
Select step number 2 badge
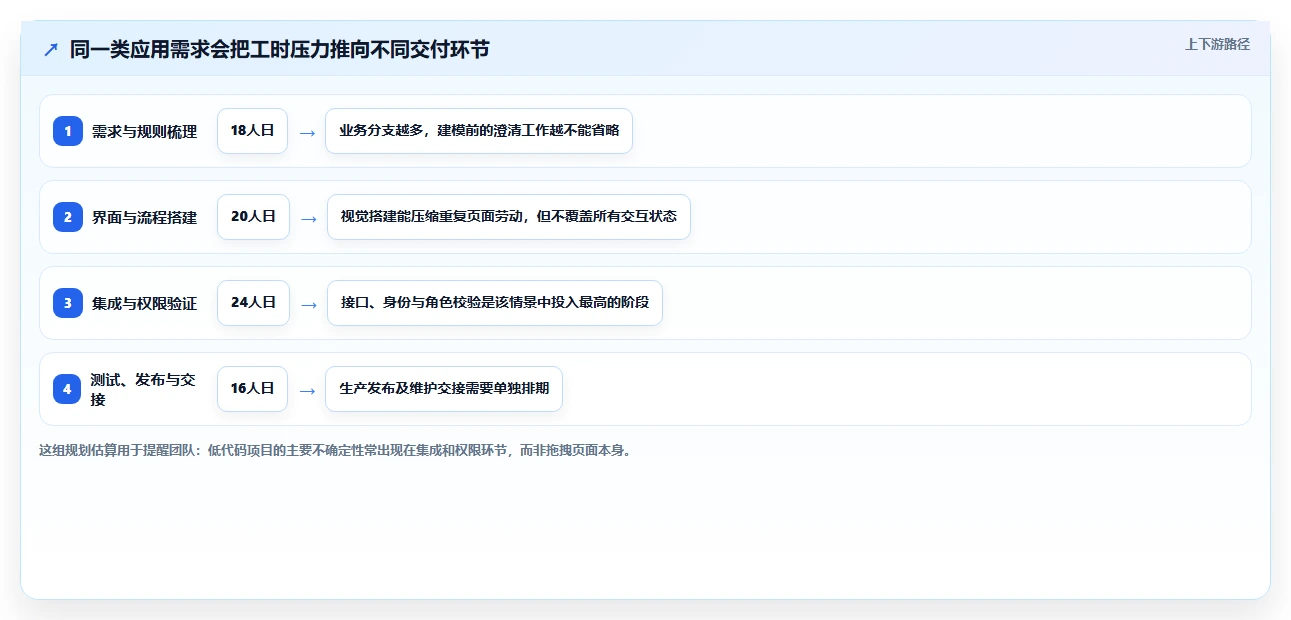coord(68,217)
